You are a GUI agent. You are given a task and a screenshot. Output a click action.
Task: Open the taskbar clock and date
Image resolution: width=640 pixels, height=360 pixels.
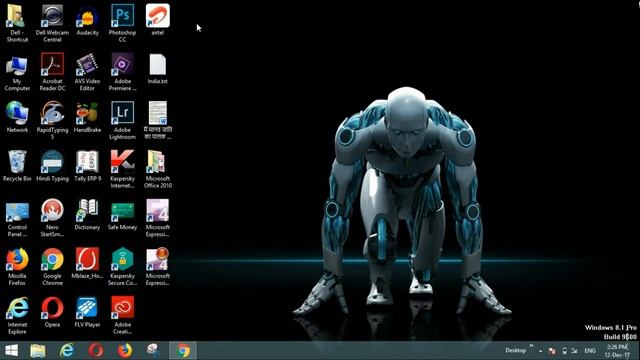(617, 351)
